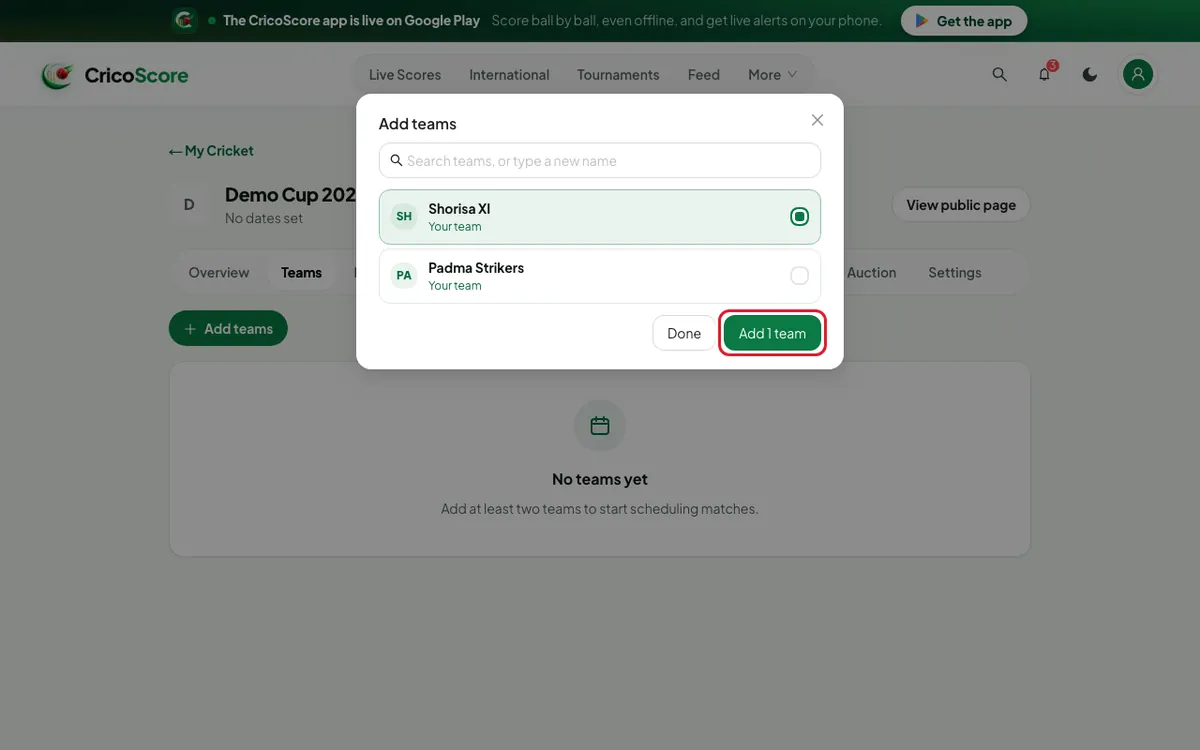Click the calendar icon in empty state
This screenshot has width=1200, height=750.
point(600,426)
